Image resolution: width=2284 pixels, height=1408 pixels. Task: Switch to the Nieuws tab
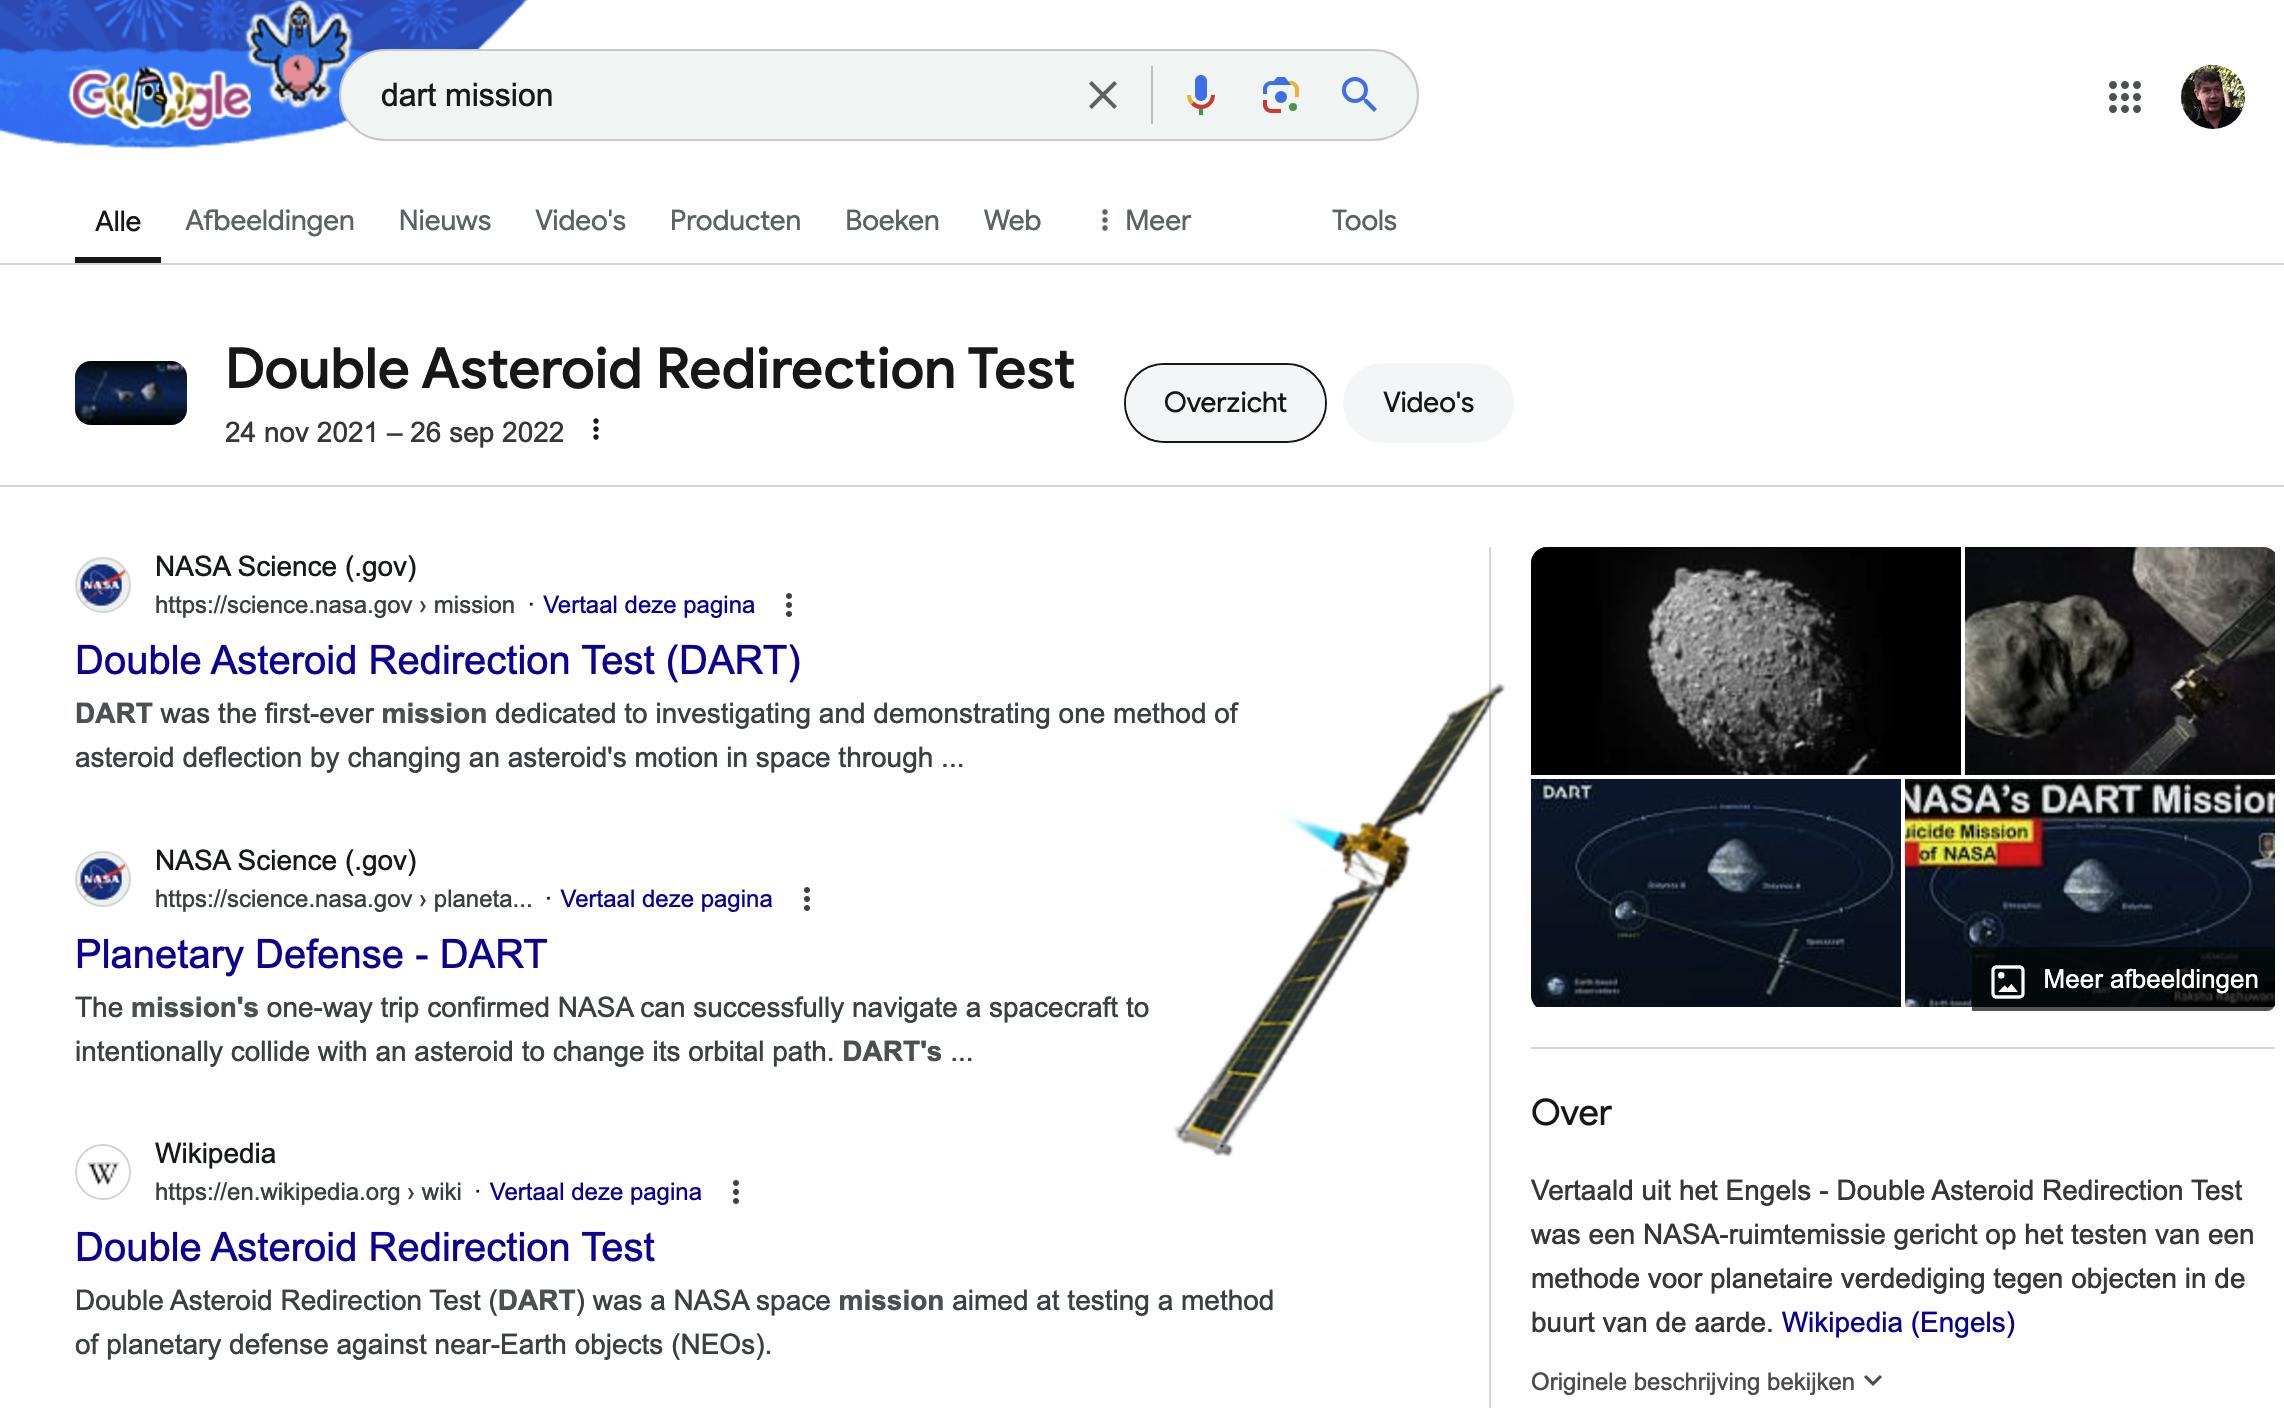[x=444, y=221]
